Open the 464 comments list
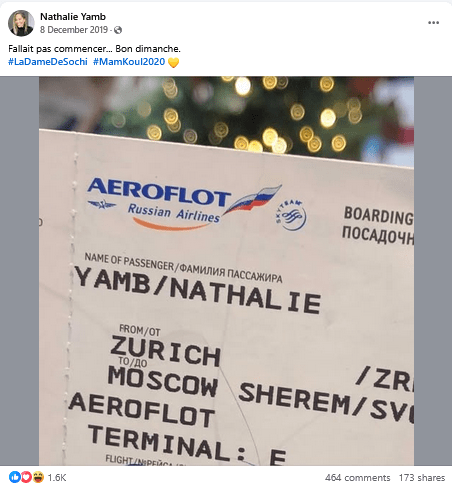452x485 pixels. [357, 477]
